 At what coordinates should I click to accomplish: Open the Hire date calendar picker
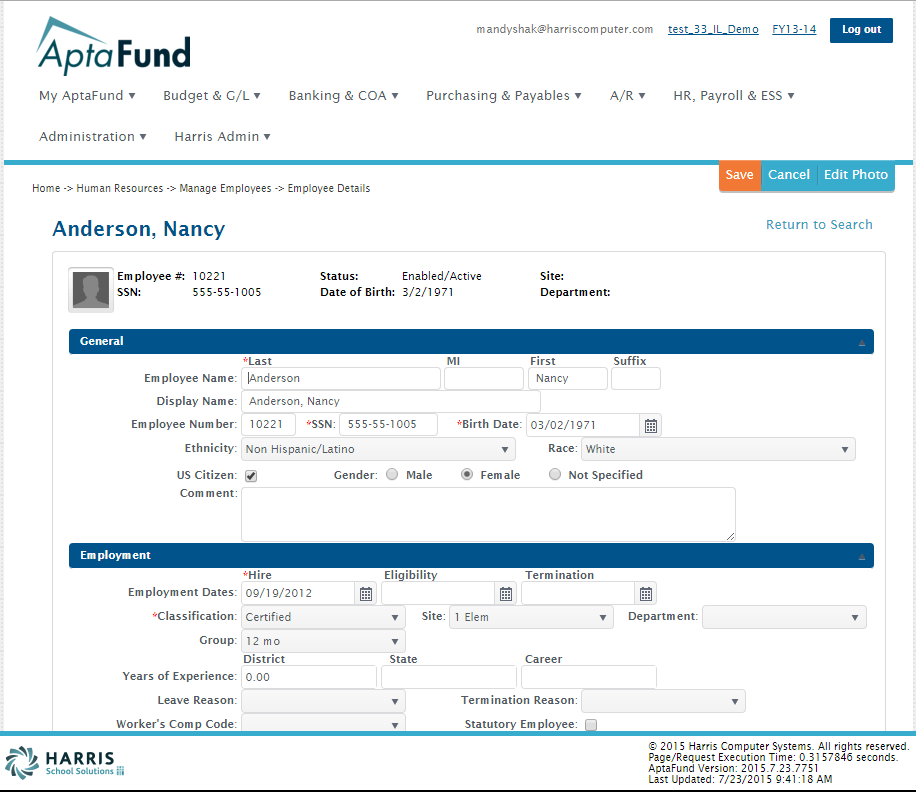[x=366, y=593]
